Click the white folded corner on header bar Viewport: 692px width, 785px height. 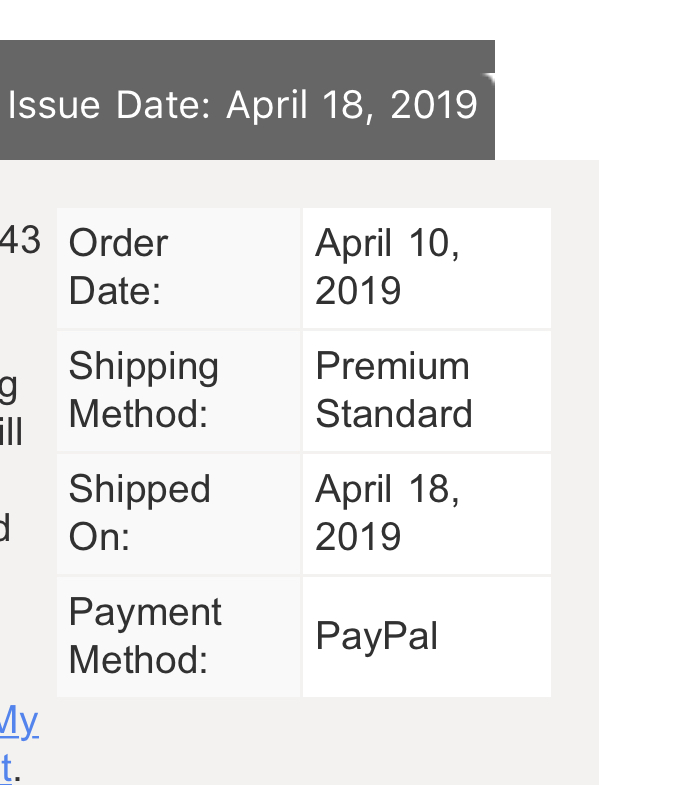489,79
